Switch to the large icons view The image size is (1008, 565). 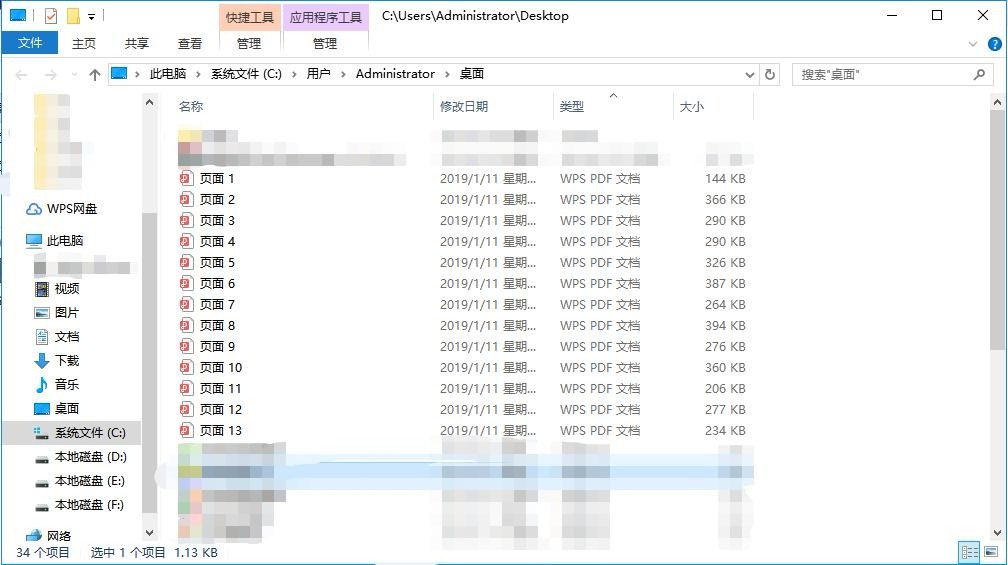coord(991,552)
